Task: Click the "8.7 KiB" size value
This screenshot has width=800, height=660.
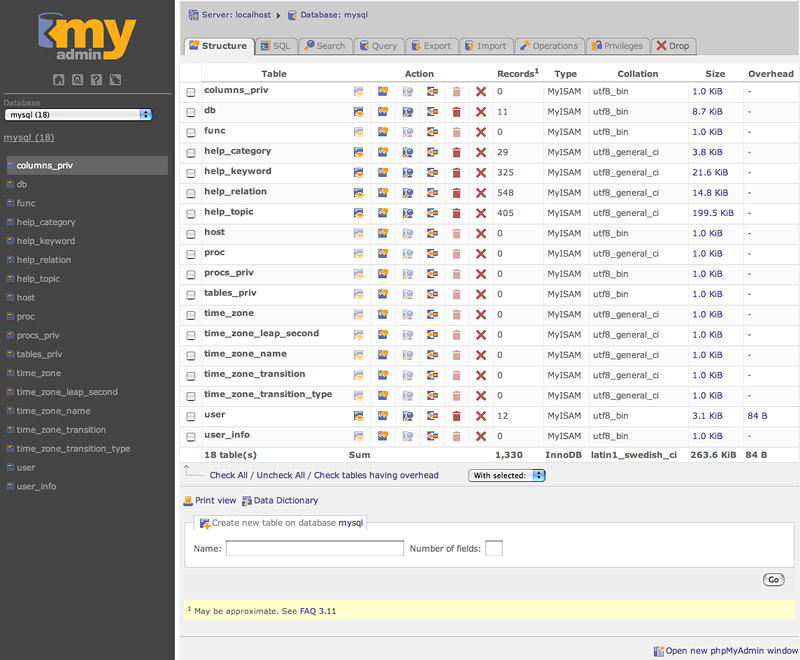Action: click(x=707, y=111)
